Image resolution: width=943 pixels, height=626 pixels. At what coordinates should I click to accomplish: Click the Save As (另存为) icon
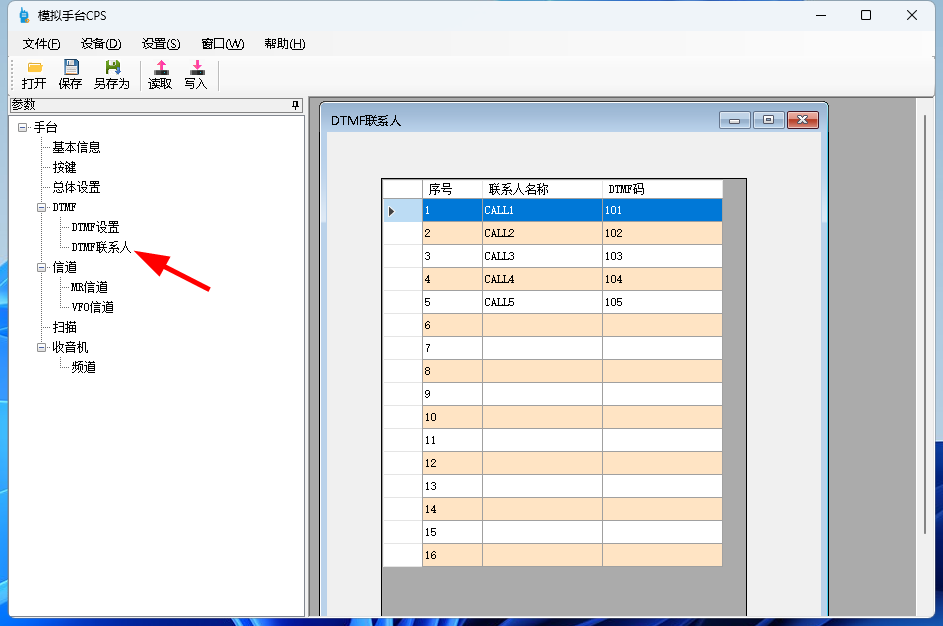pos(112,68)
